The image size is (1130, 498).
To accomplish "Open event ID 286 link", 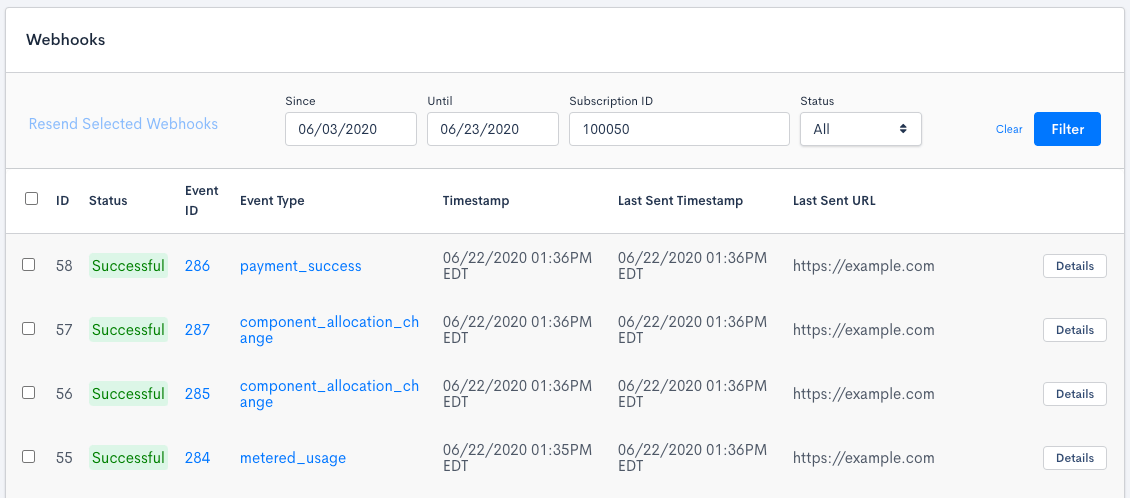I will (x=197, y=266).
